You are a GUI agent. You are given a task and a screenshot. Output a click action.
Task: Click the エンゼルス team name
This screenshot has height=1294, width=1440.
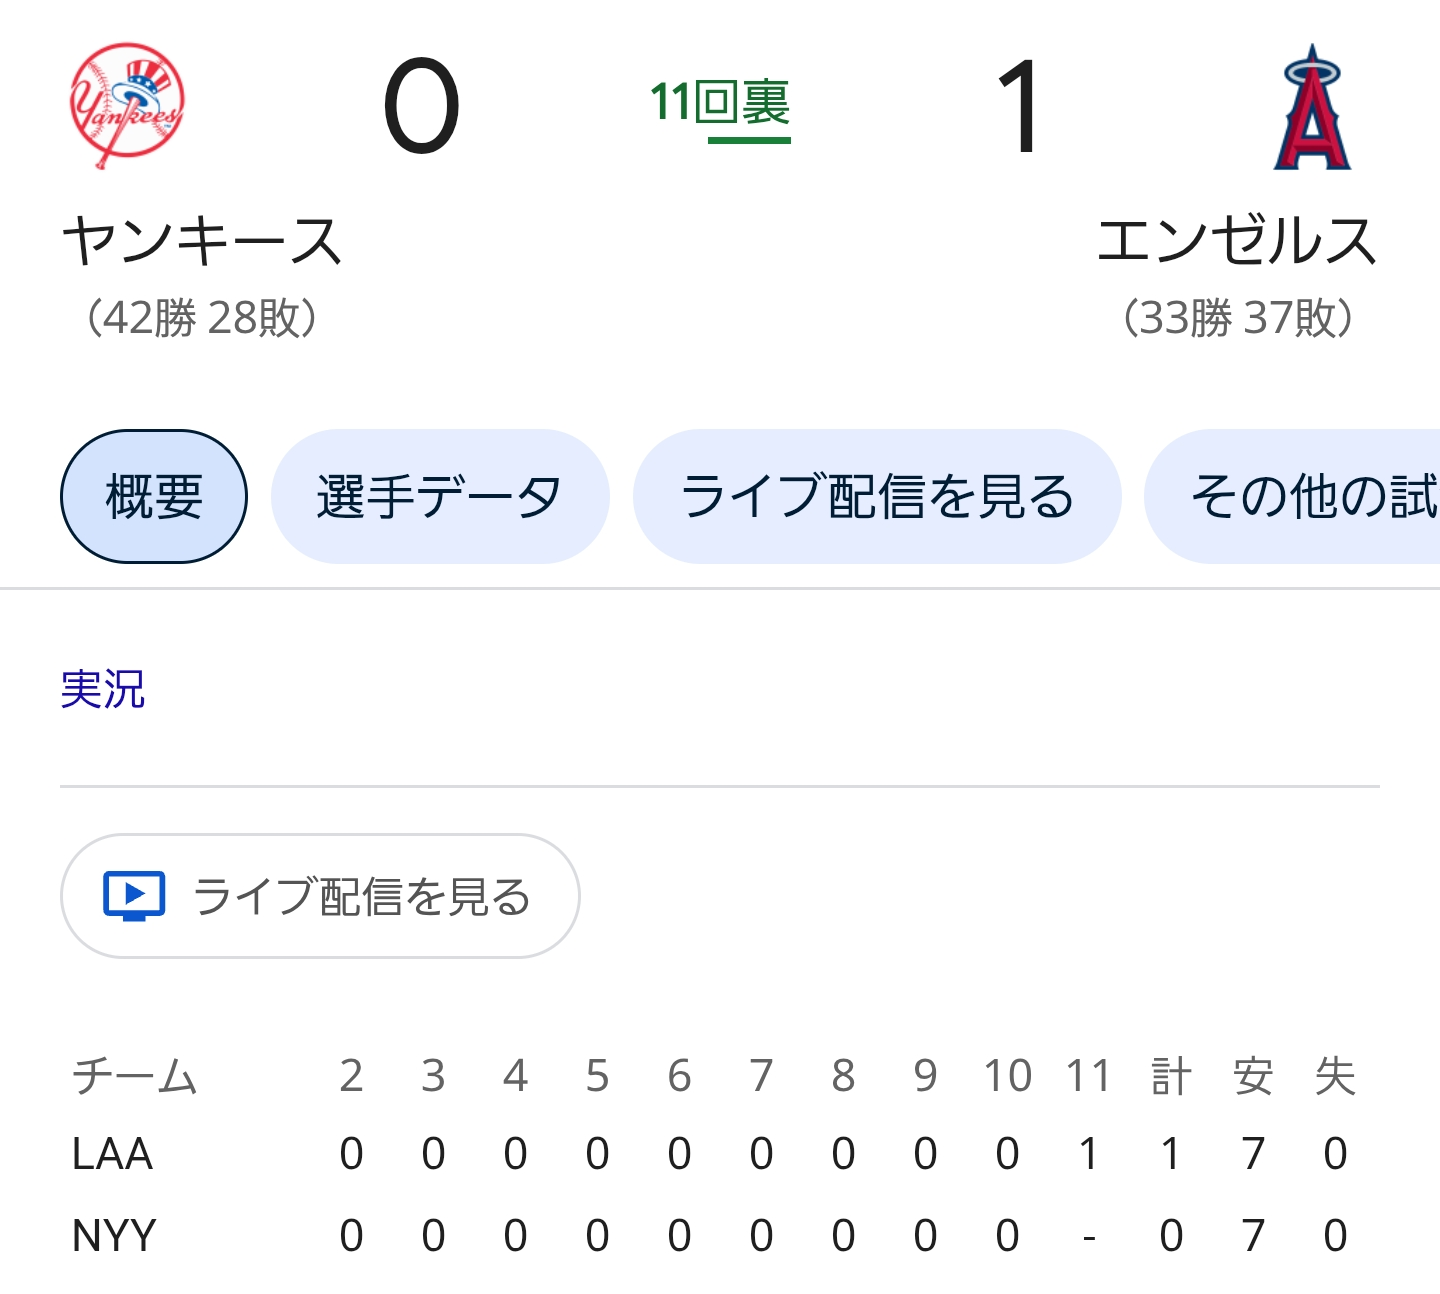1237,241
